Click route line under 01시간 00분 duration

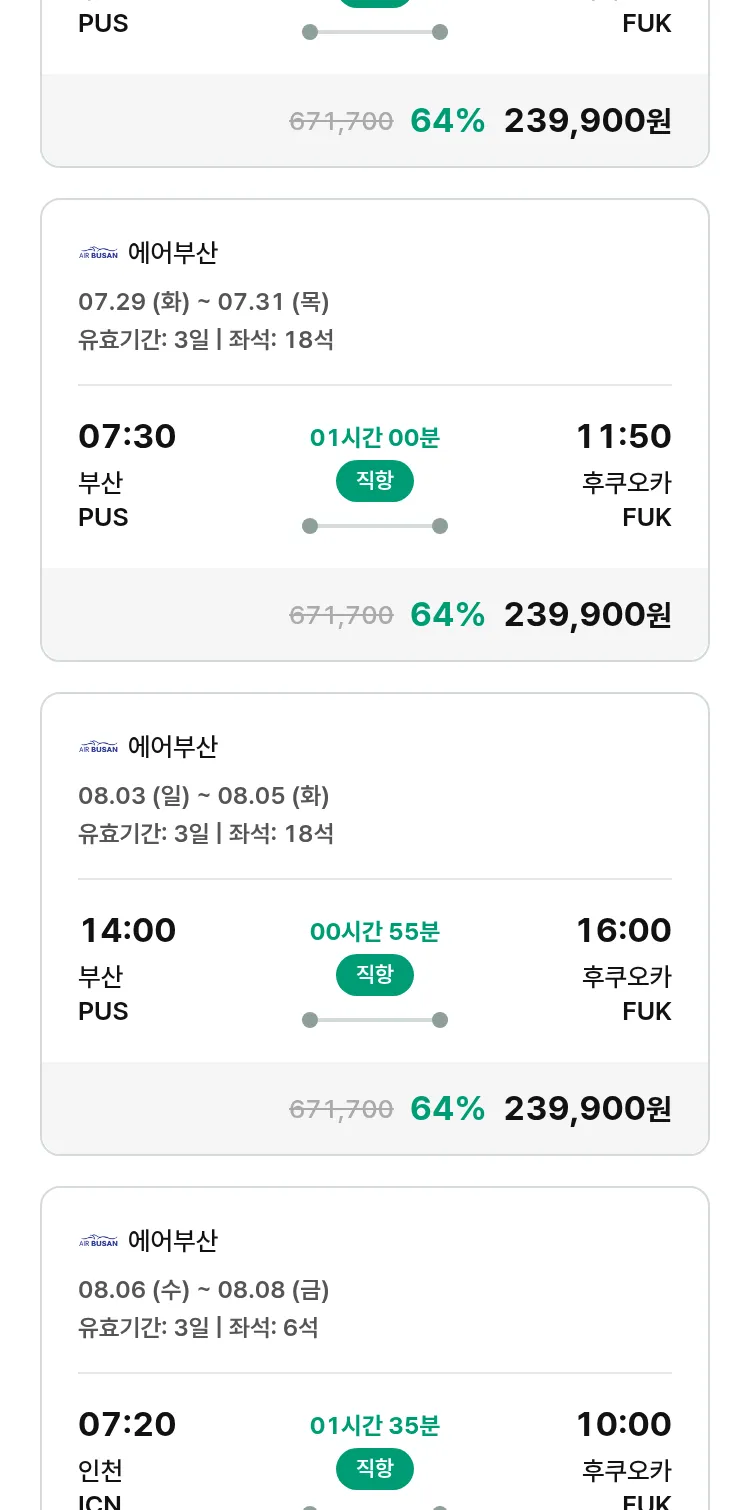pos(375,526)
